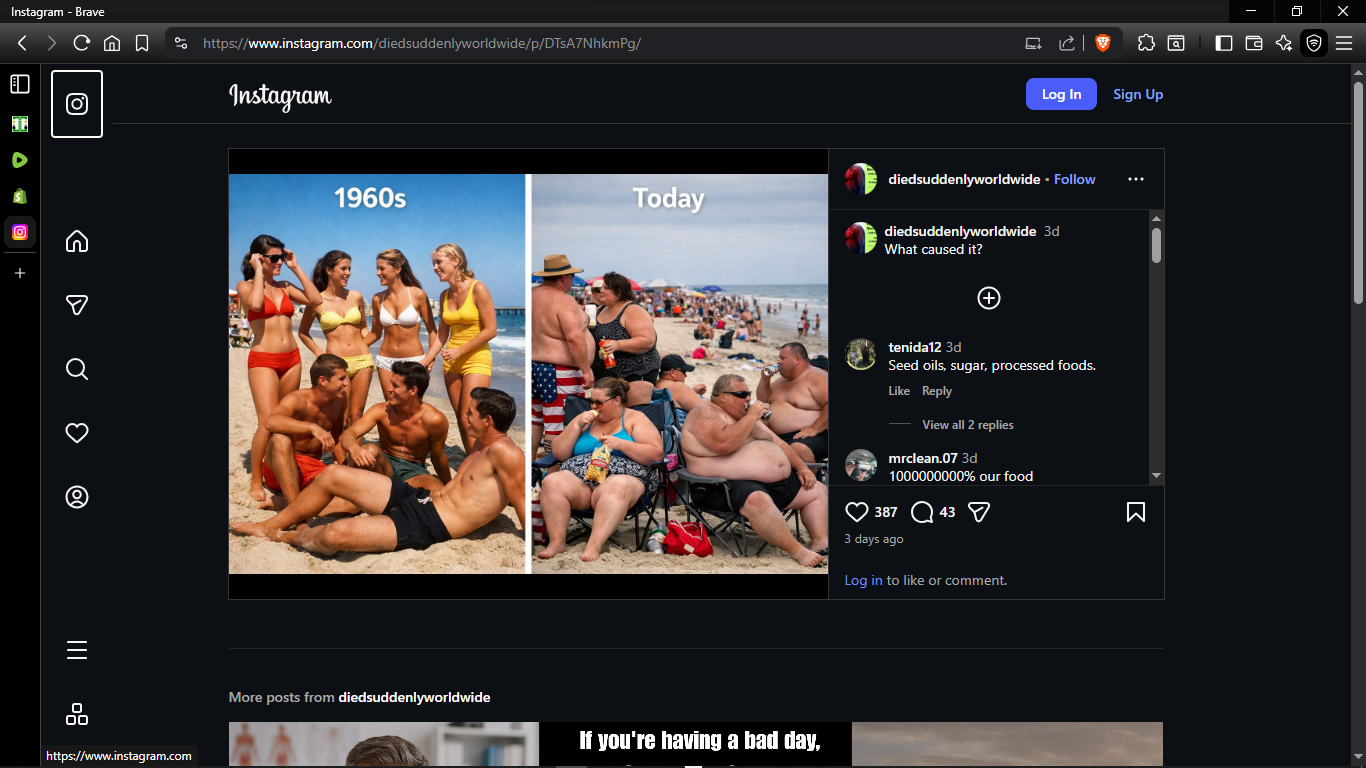Open the three-dot post options menu
This screenshot has height=768, width=1366.
(1135, 179)
